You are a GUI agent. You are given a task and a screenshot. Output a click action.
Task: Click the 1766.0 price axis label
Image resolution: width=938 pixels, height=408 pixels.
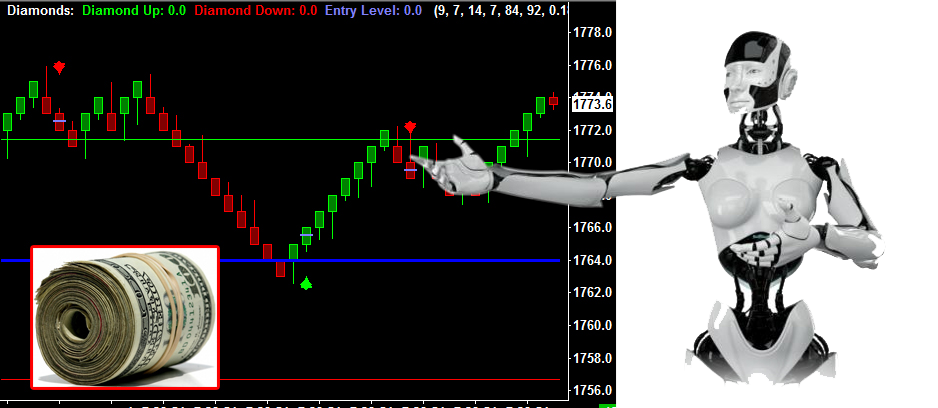pyautogui.click(x=592, y=228)
